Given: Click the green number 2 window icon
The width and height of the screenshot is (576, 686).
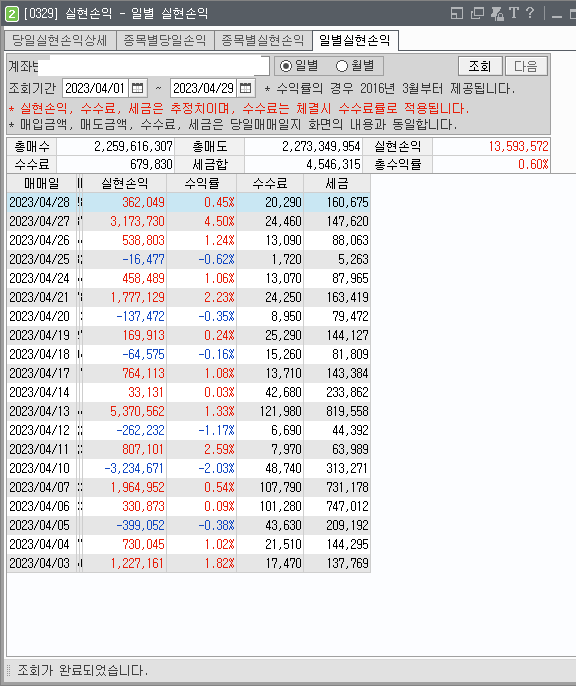Looking at the screenshot, I should 12,14.
